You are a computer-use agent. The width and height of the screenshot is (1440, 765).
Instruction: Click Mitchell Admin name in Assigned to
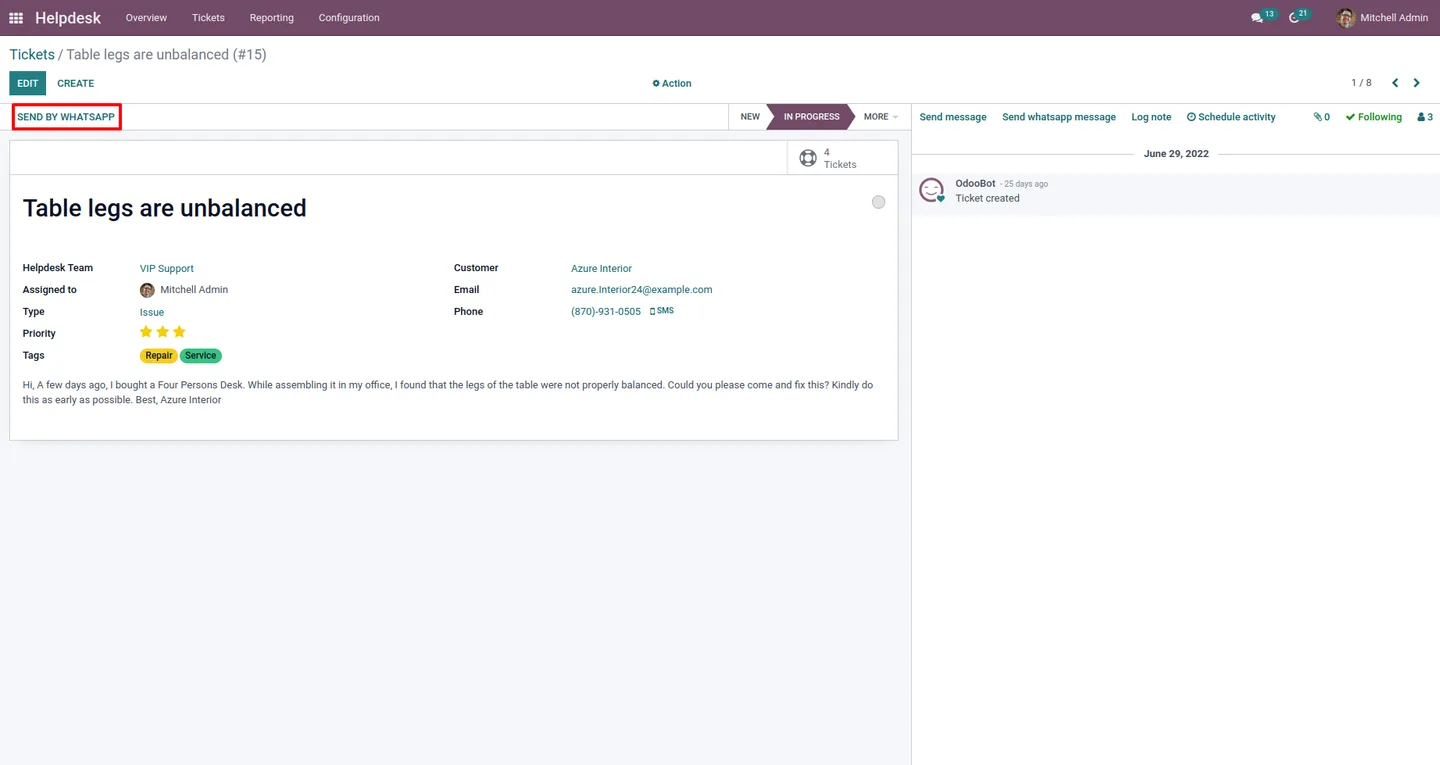click(194, 290)
